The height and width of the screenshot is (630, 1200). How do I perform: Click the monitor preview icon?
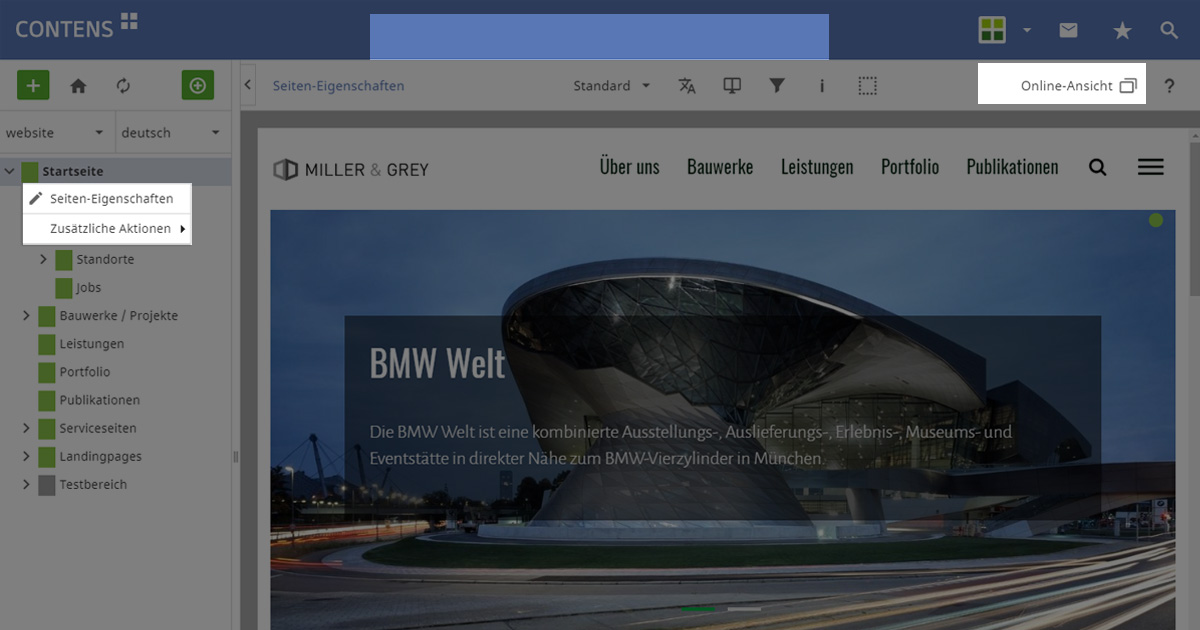click(x=732, y=86)
